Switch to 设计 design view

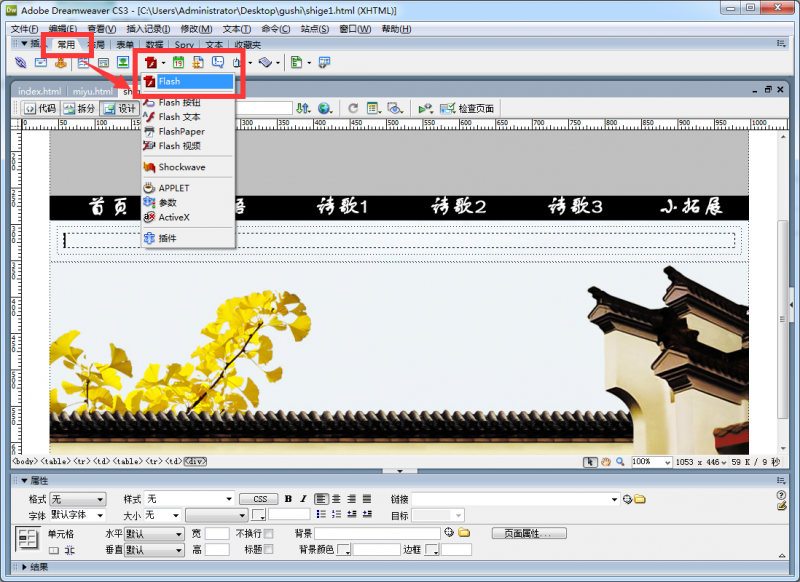tap(120, 108)
